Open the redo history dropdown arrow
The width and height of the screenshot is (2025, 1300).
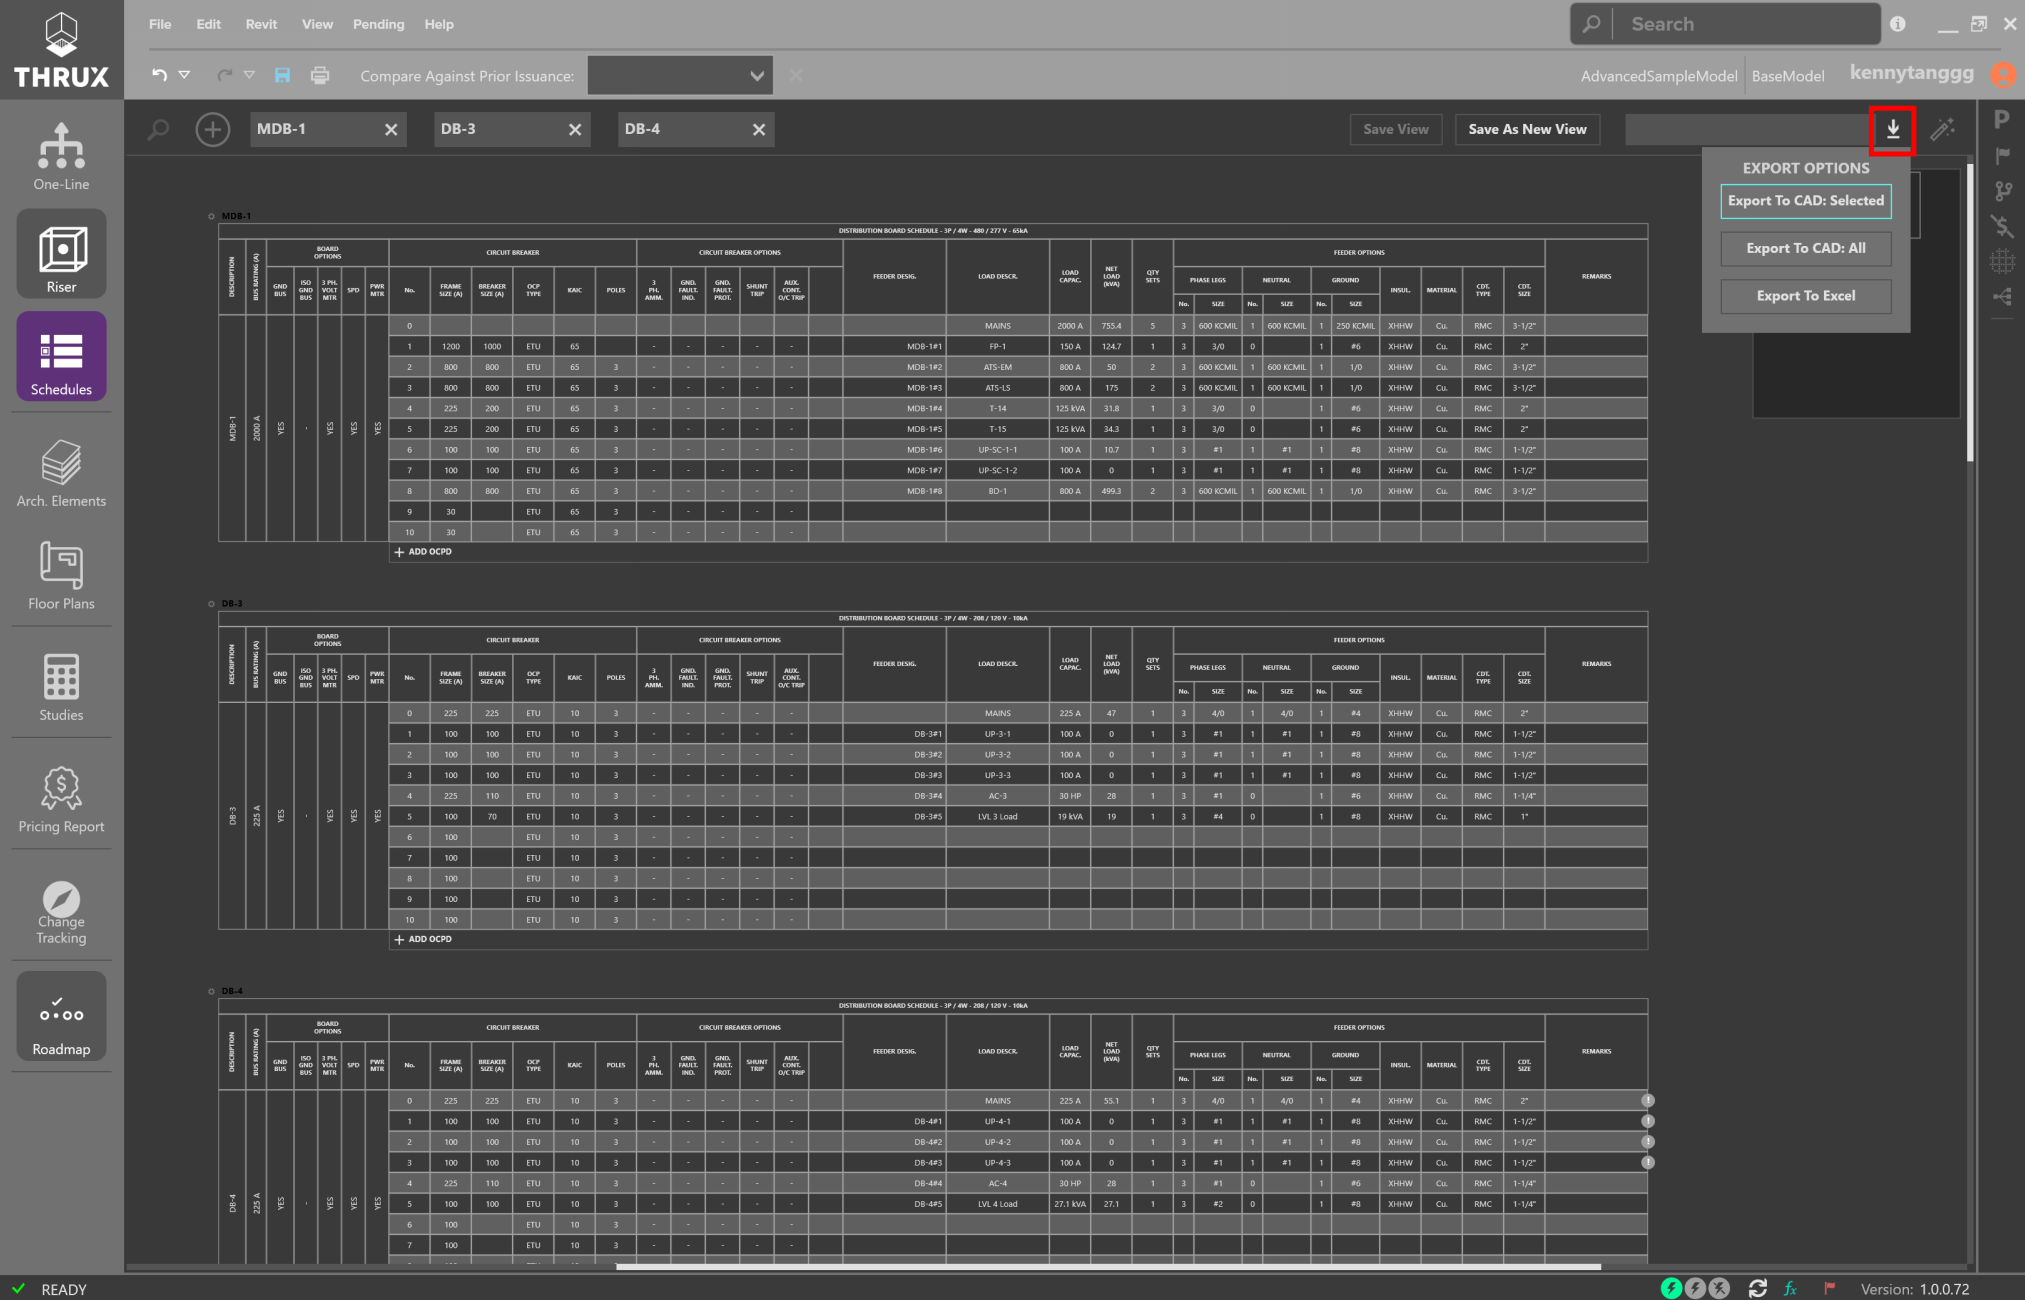[x=250, y=75]
